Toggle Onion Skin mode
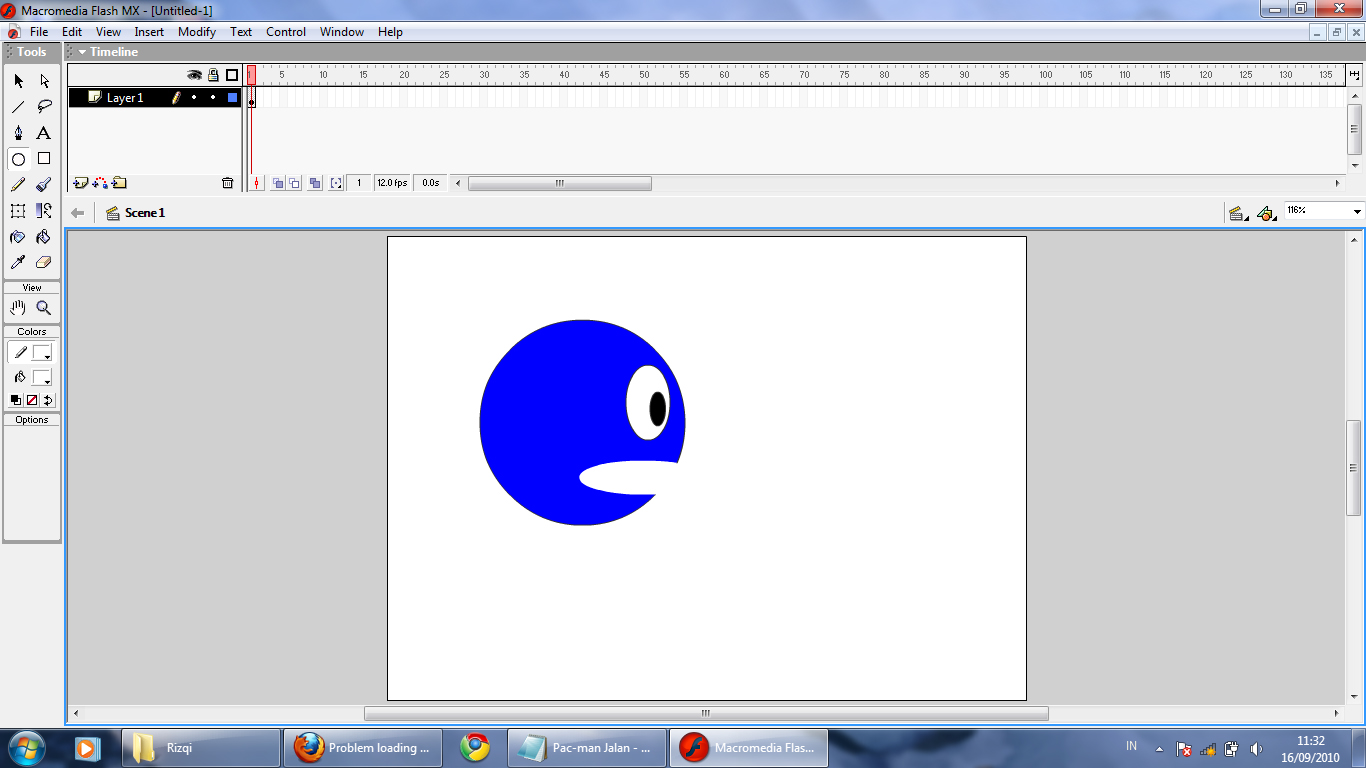 coord(278,183)
